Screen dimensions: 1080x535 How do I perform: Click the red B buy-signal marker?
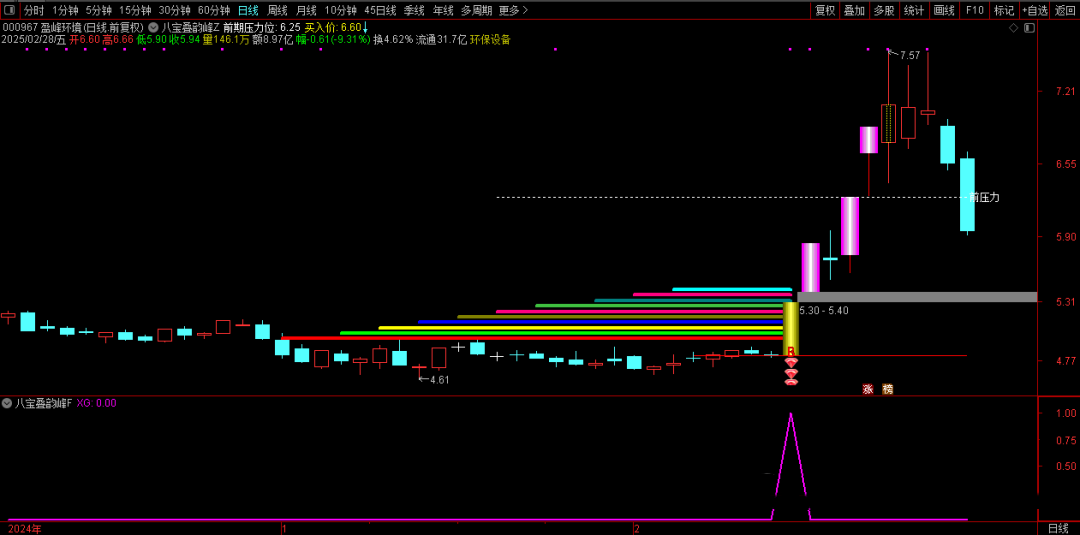[791, 352]
